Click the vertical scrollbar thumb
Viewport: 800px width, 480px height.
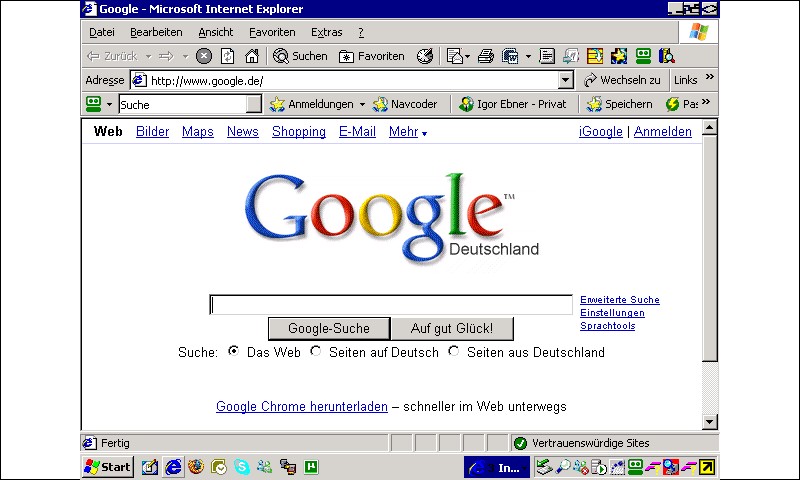pos(710,248)
